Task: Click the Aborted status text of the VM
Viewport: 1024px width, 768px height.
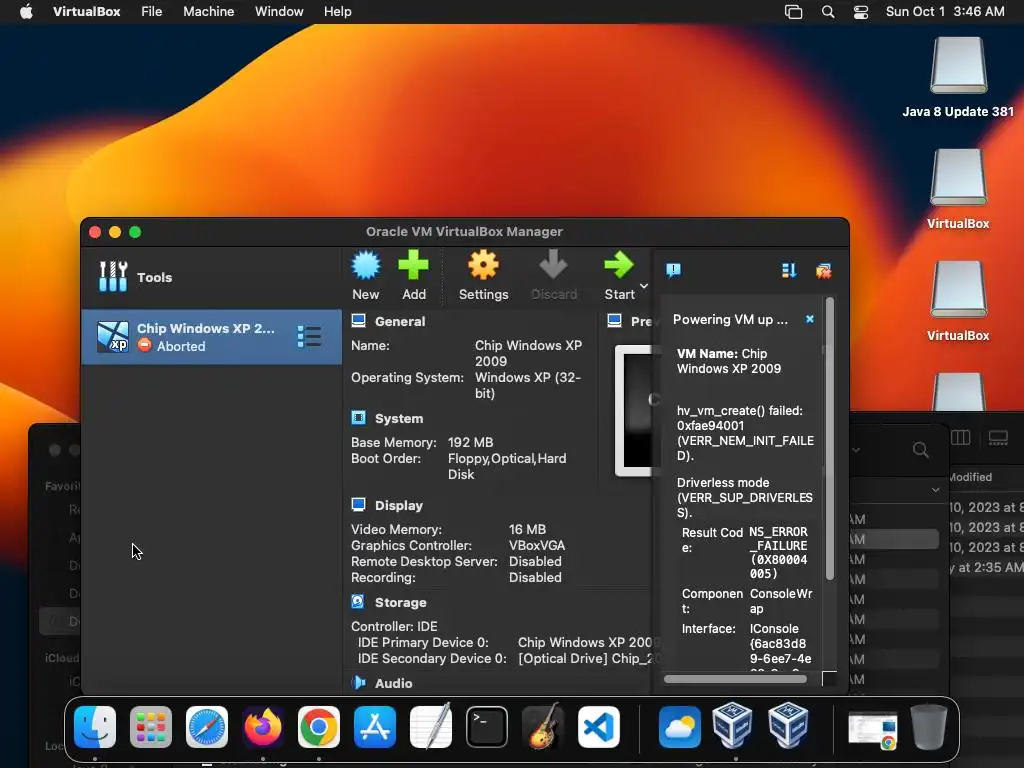Action: [181, 347]
